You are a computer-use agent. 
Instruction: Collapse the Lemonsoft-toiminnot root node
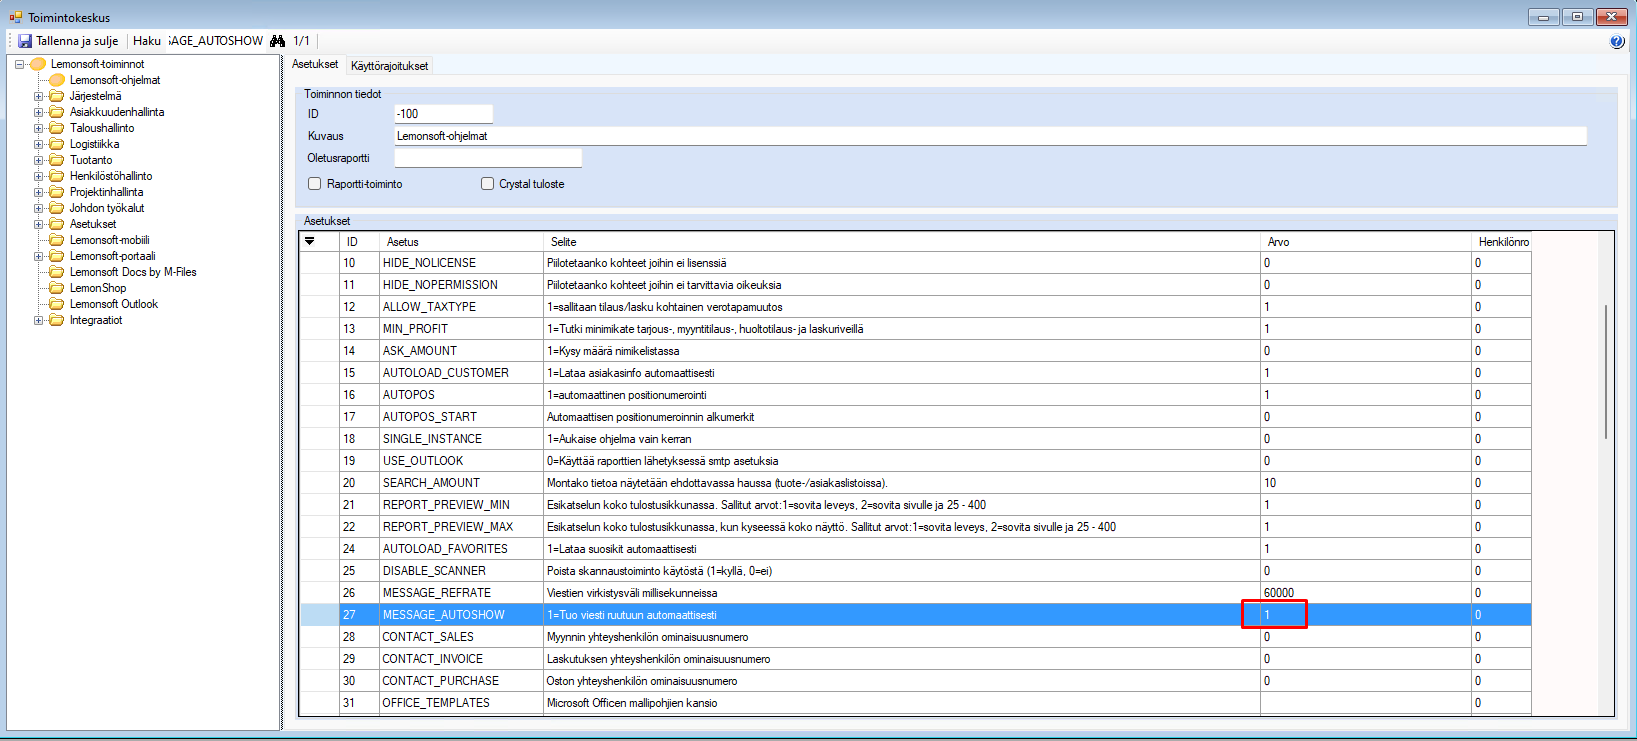[19, 64]
